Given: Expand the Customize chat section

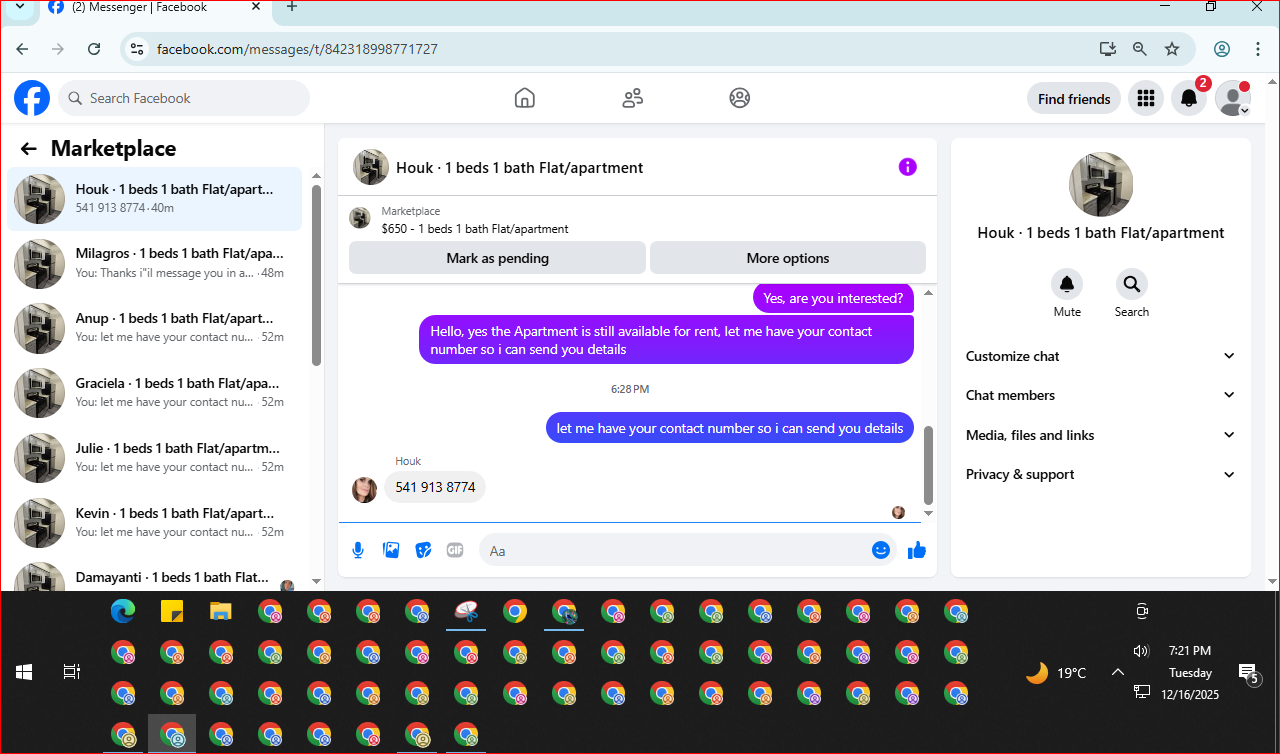Looking at the screenshot, I should (x=1101, y=356).
